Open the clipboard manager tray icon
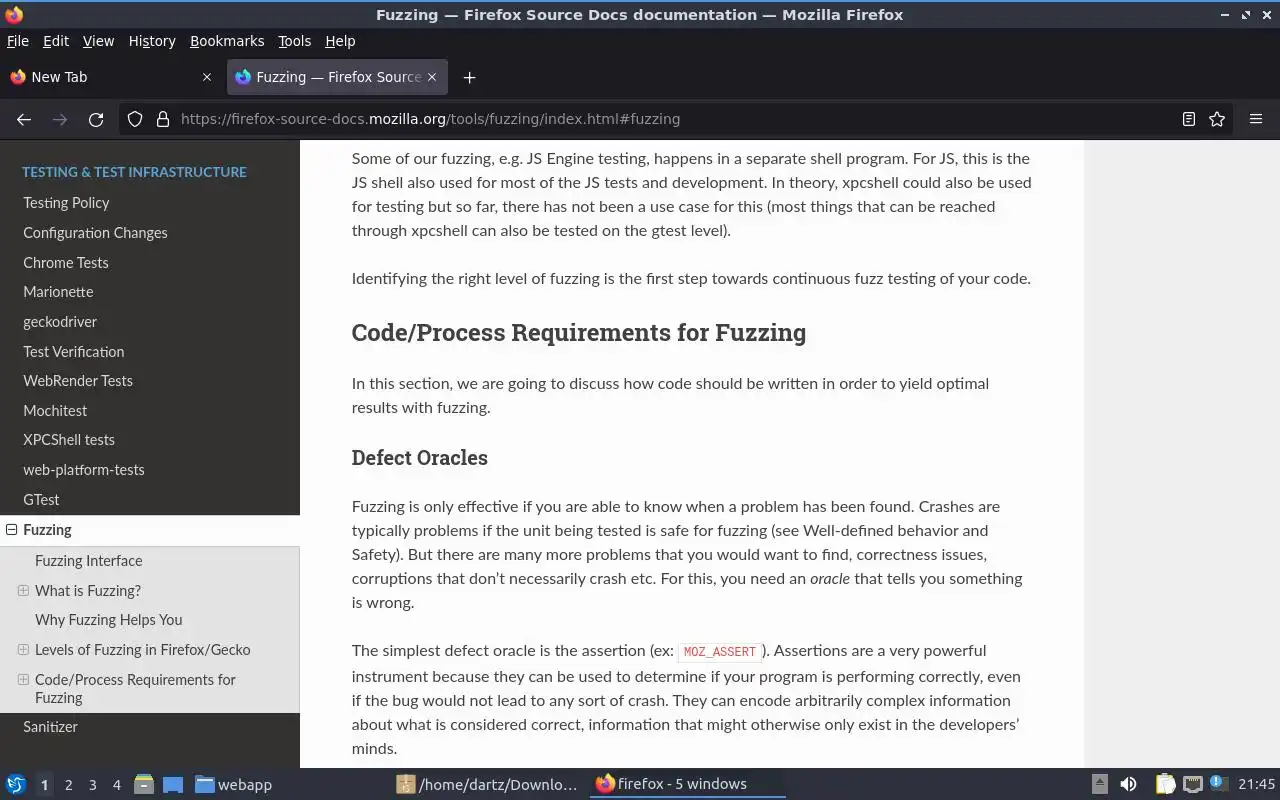This screenshot has width=1280, height=800. click(x=1165, y=784)
